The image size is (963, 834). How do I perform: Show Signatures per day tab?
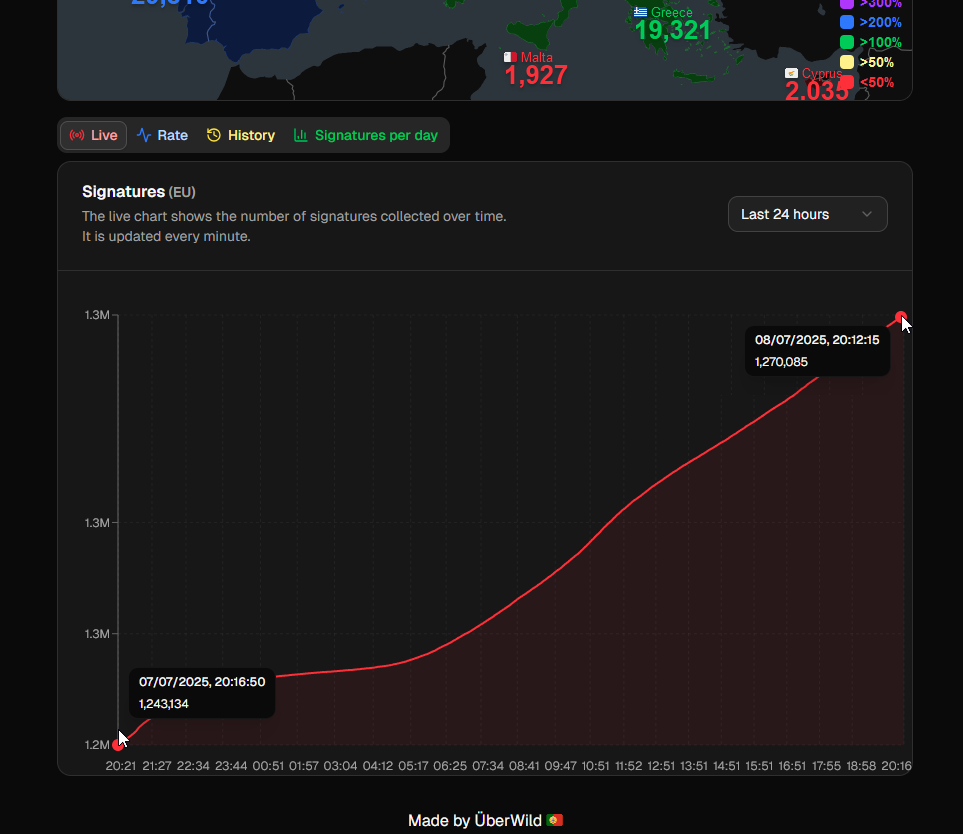pos(366,135)
